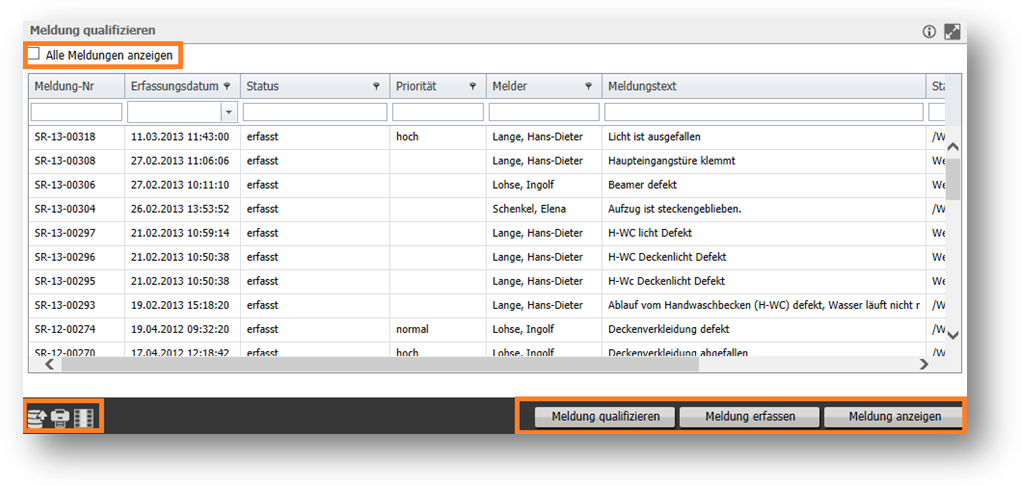
Task: Select row SR-13-00306
Action: (486, 185)
